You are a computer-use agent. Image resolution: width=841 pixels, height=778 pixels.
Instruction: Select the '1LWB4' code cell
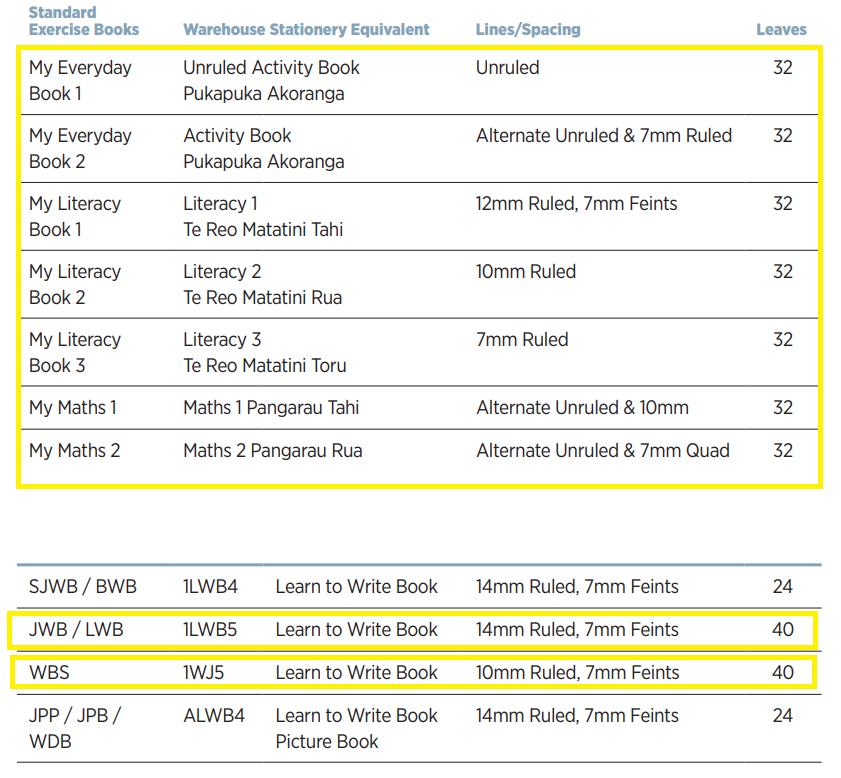[210, 587]
